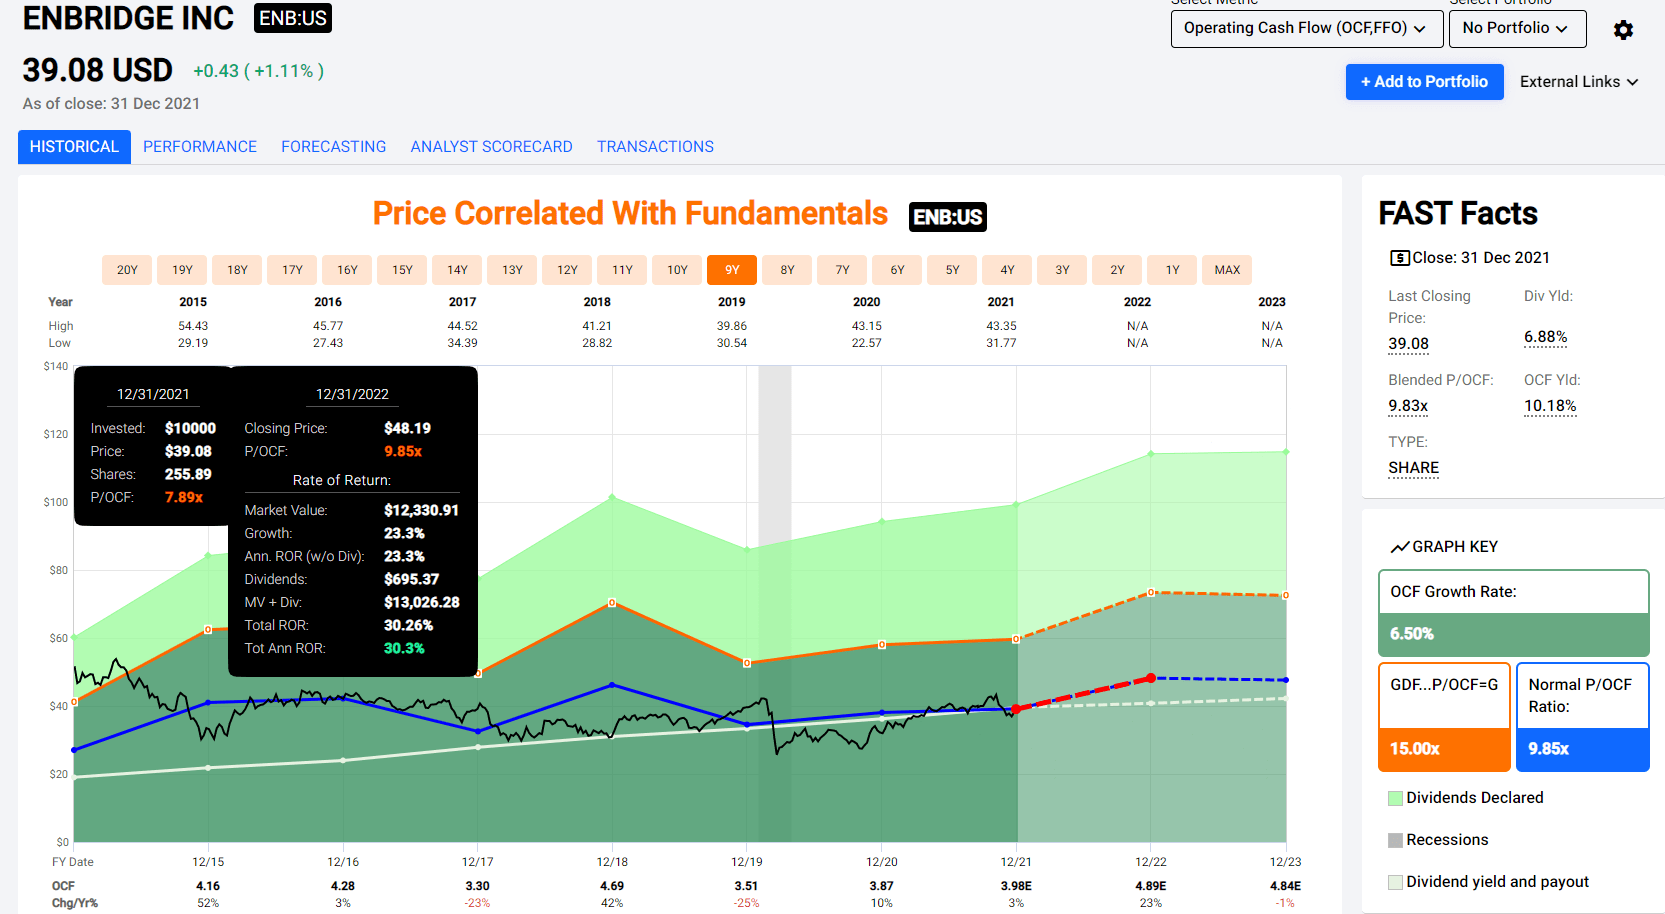Select the 14Y time range
This screenshot has height=914, width=1665.
click(457, 270)
